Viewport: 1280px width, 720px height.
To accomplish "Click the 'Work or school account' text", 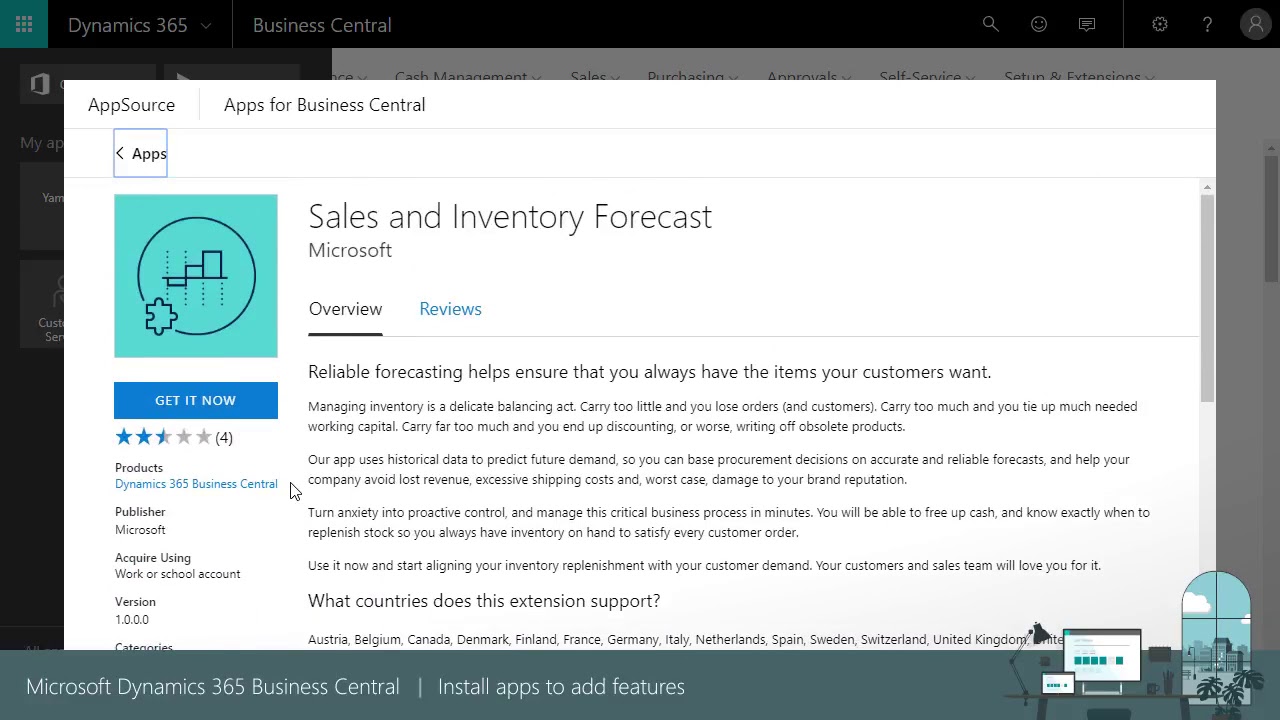I will (x=178, y=574).
